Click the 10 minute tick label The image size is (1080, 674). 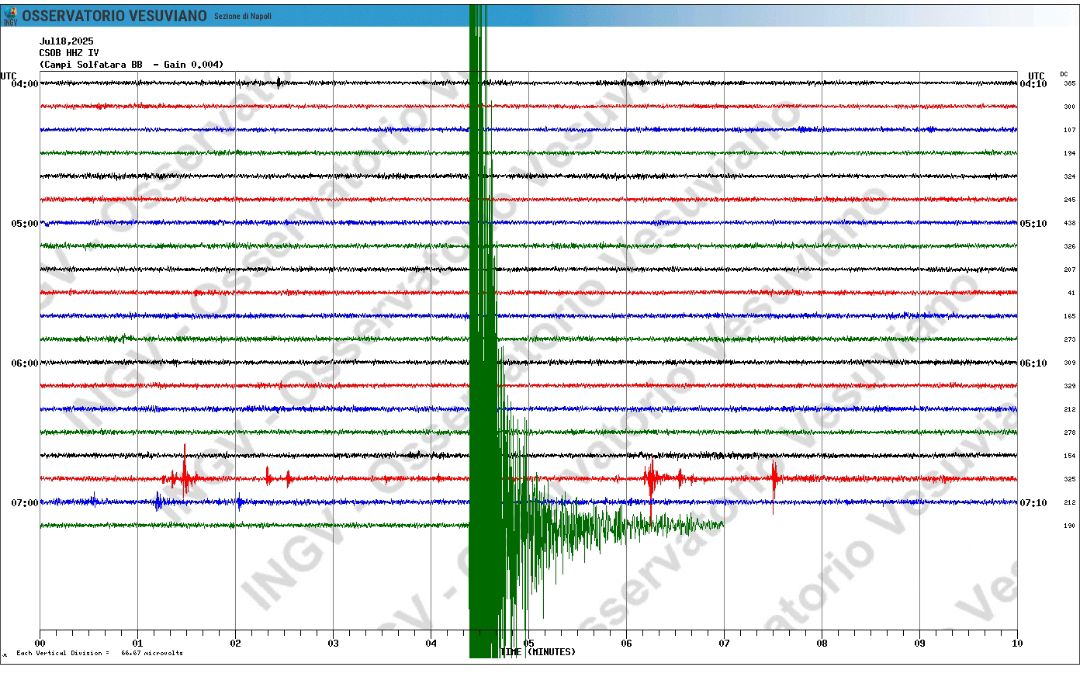coord(1017,644)
